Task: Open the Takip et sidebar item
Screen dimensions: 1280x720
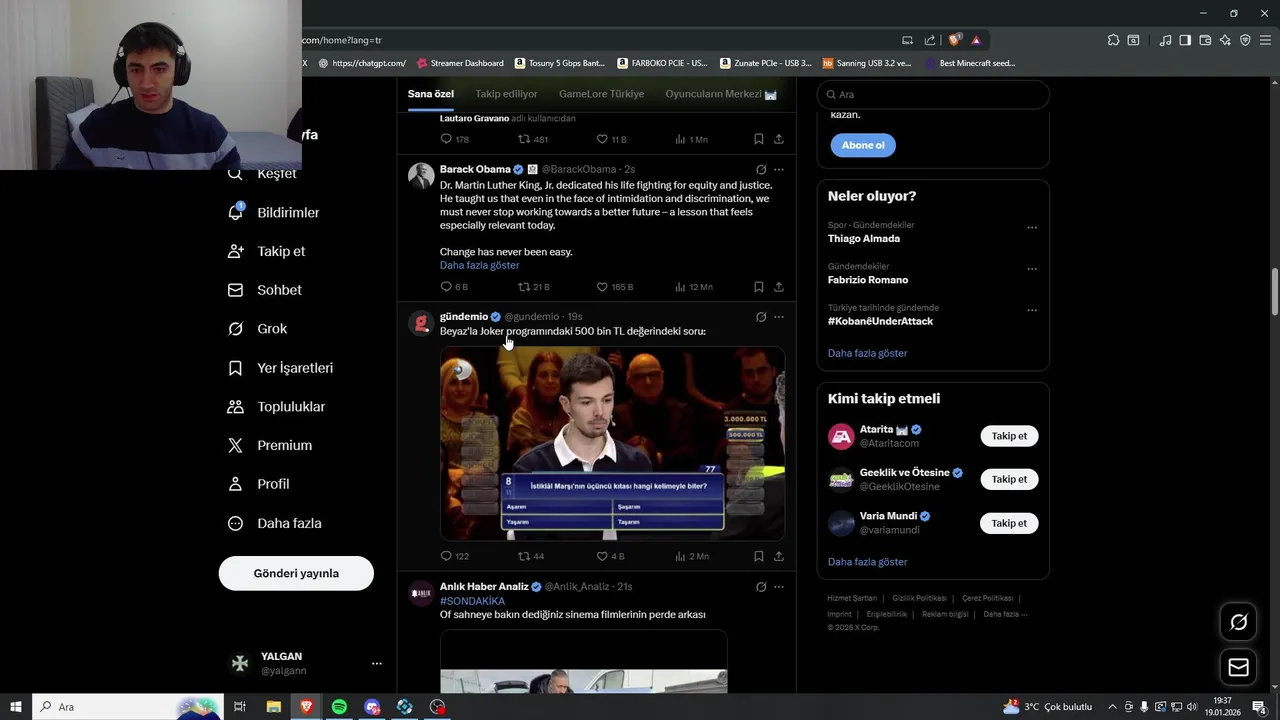Action: [x=267, y=251]
